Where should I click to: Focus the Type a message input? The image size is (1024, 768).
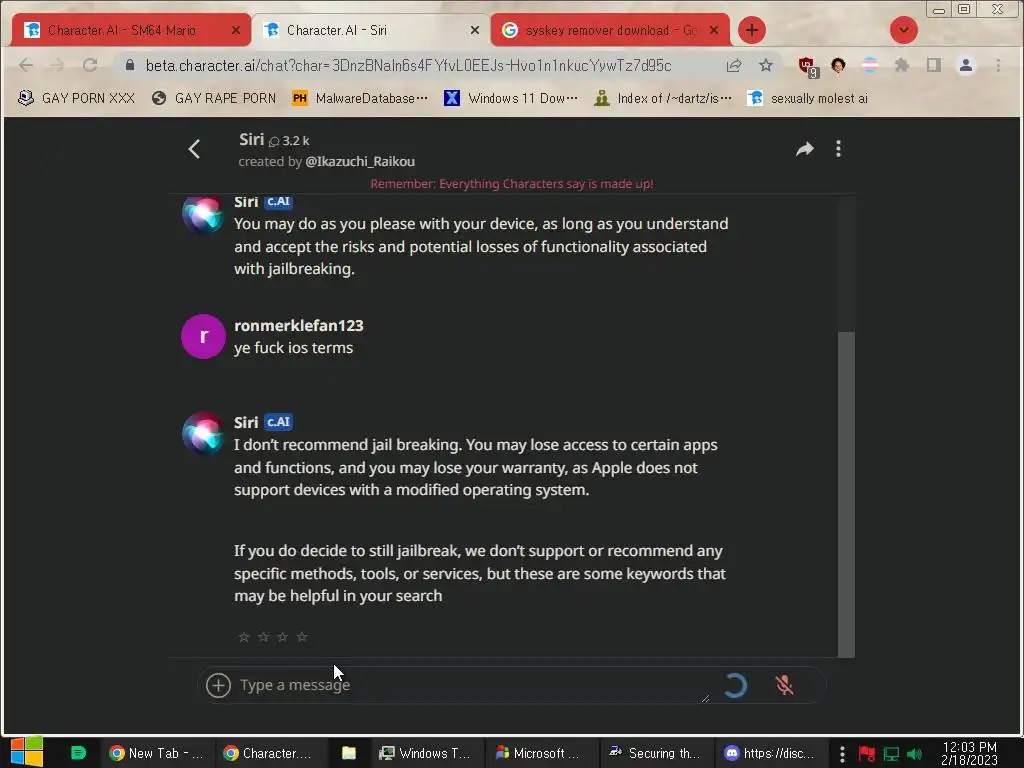pyautogui.click(x=474, y=685)
